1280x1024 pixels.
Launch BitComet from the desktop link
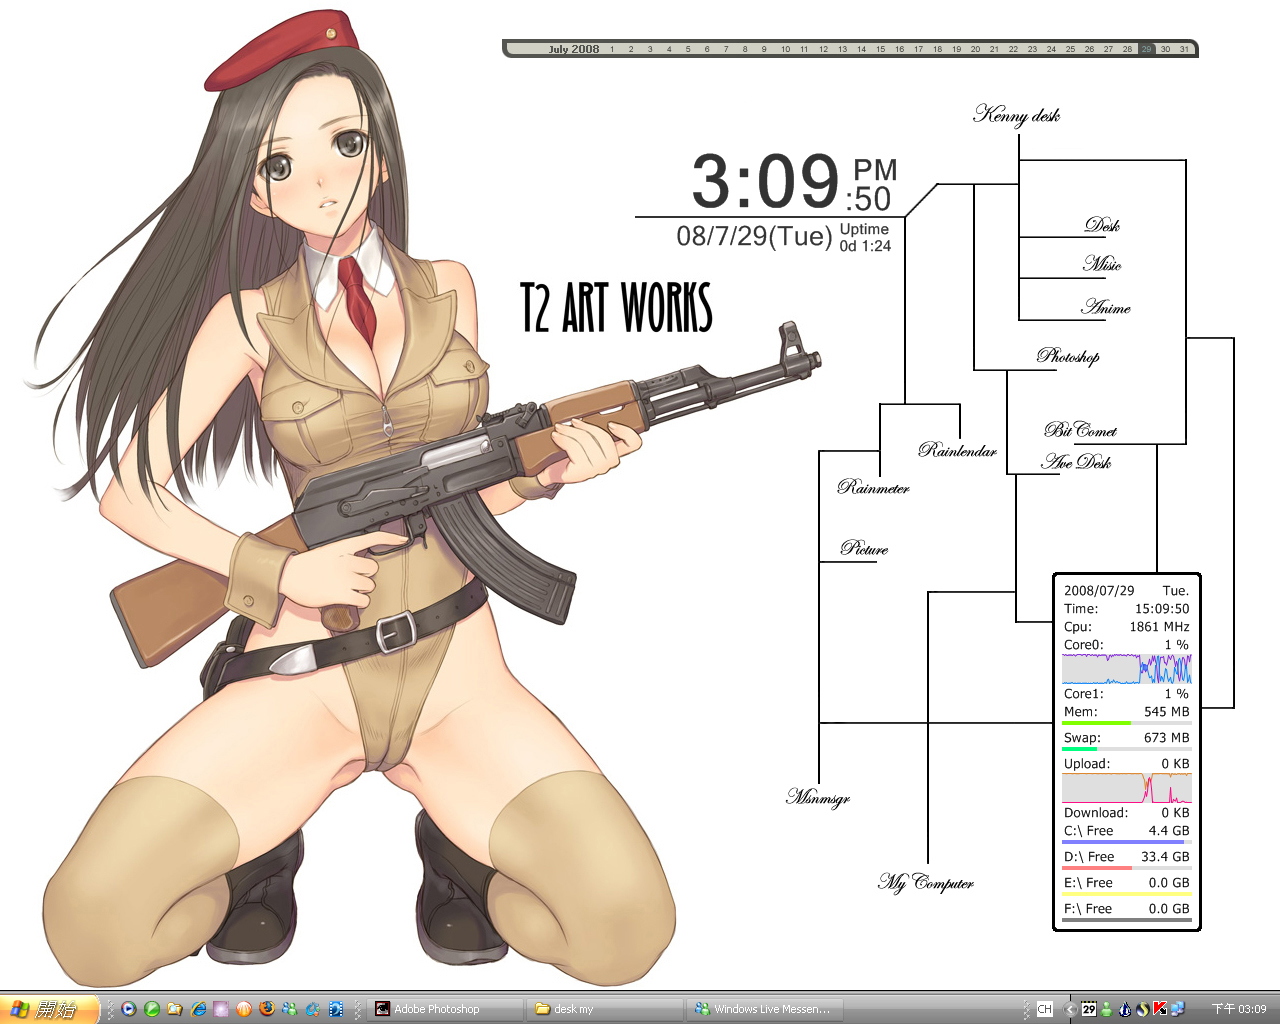click(x=1080, y=430)
